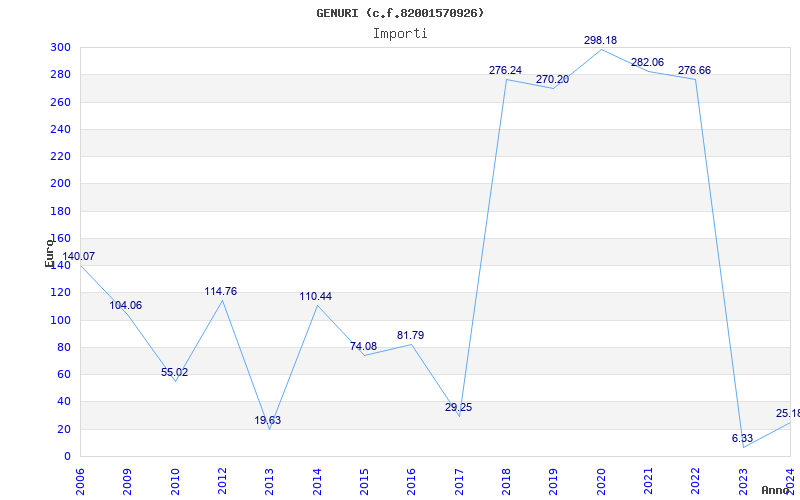Select the 2016 year axis label
Screen dimensions: 800x500
coord(411,481)
